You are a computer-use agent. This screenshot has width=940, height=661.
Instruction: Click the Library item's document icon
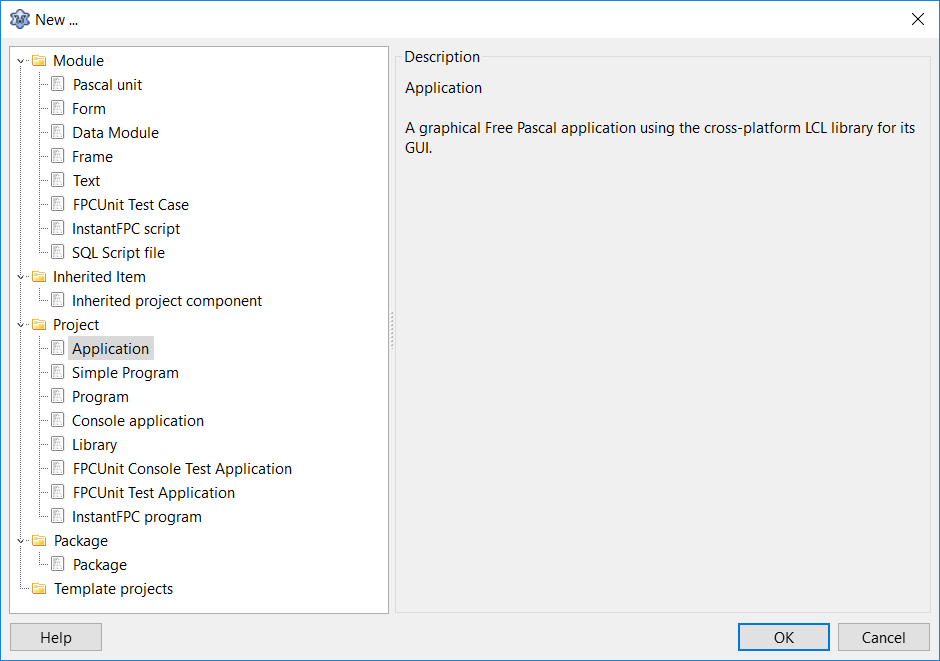(x=58, y=445)
